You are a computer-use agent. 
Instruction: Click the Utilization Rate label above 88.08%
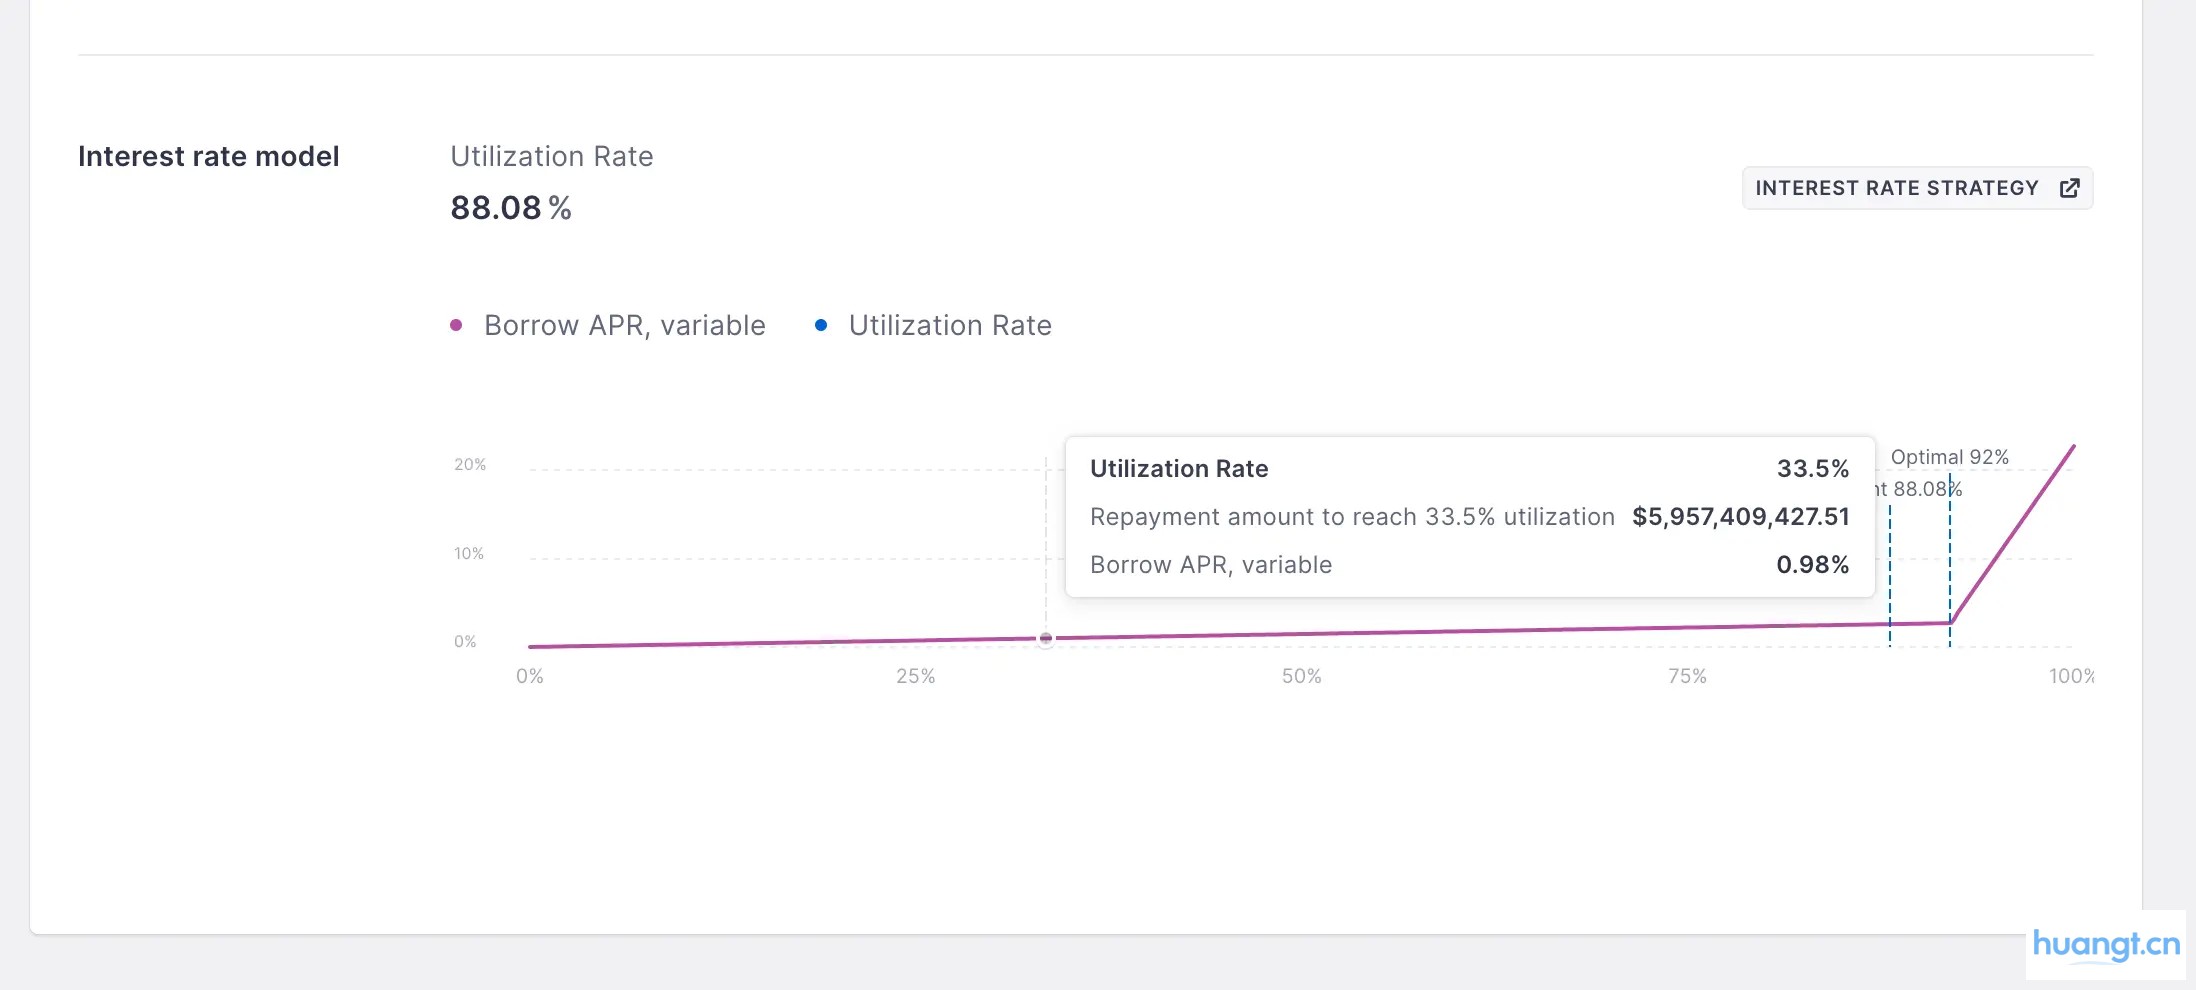click(x=551, y=156)
